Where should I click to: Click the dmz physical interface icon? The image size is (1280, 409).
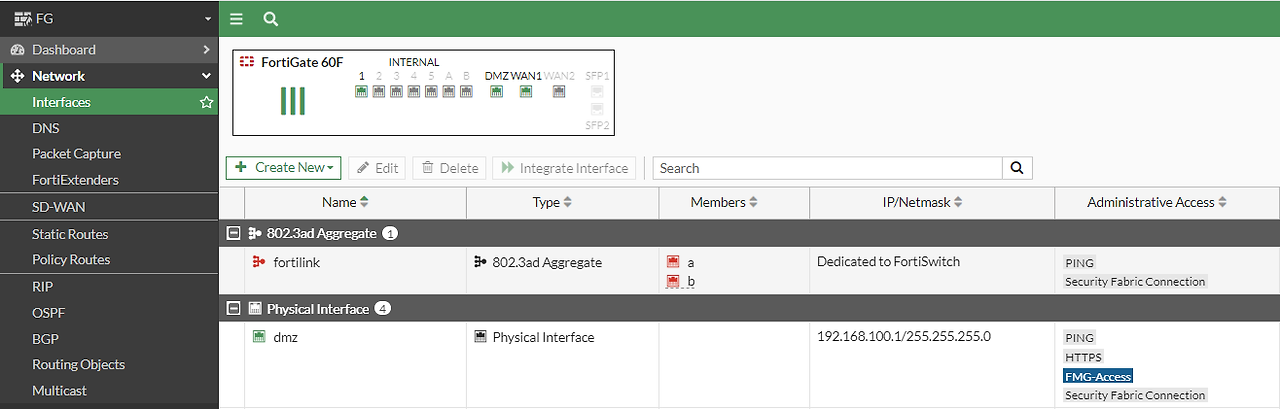(259, 337)
